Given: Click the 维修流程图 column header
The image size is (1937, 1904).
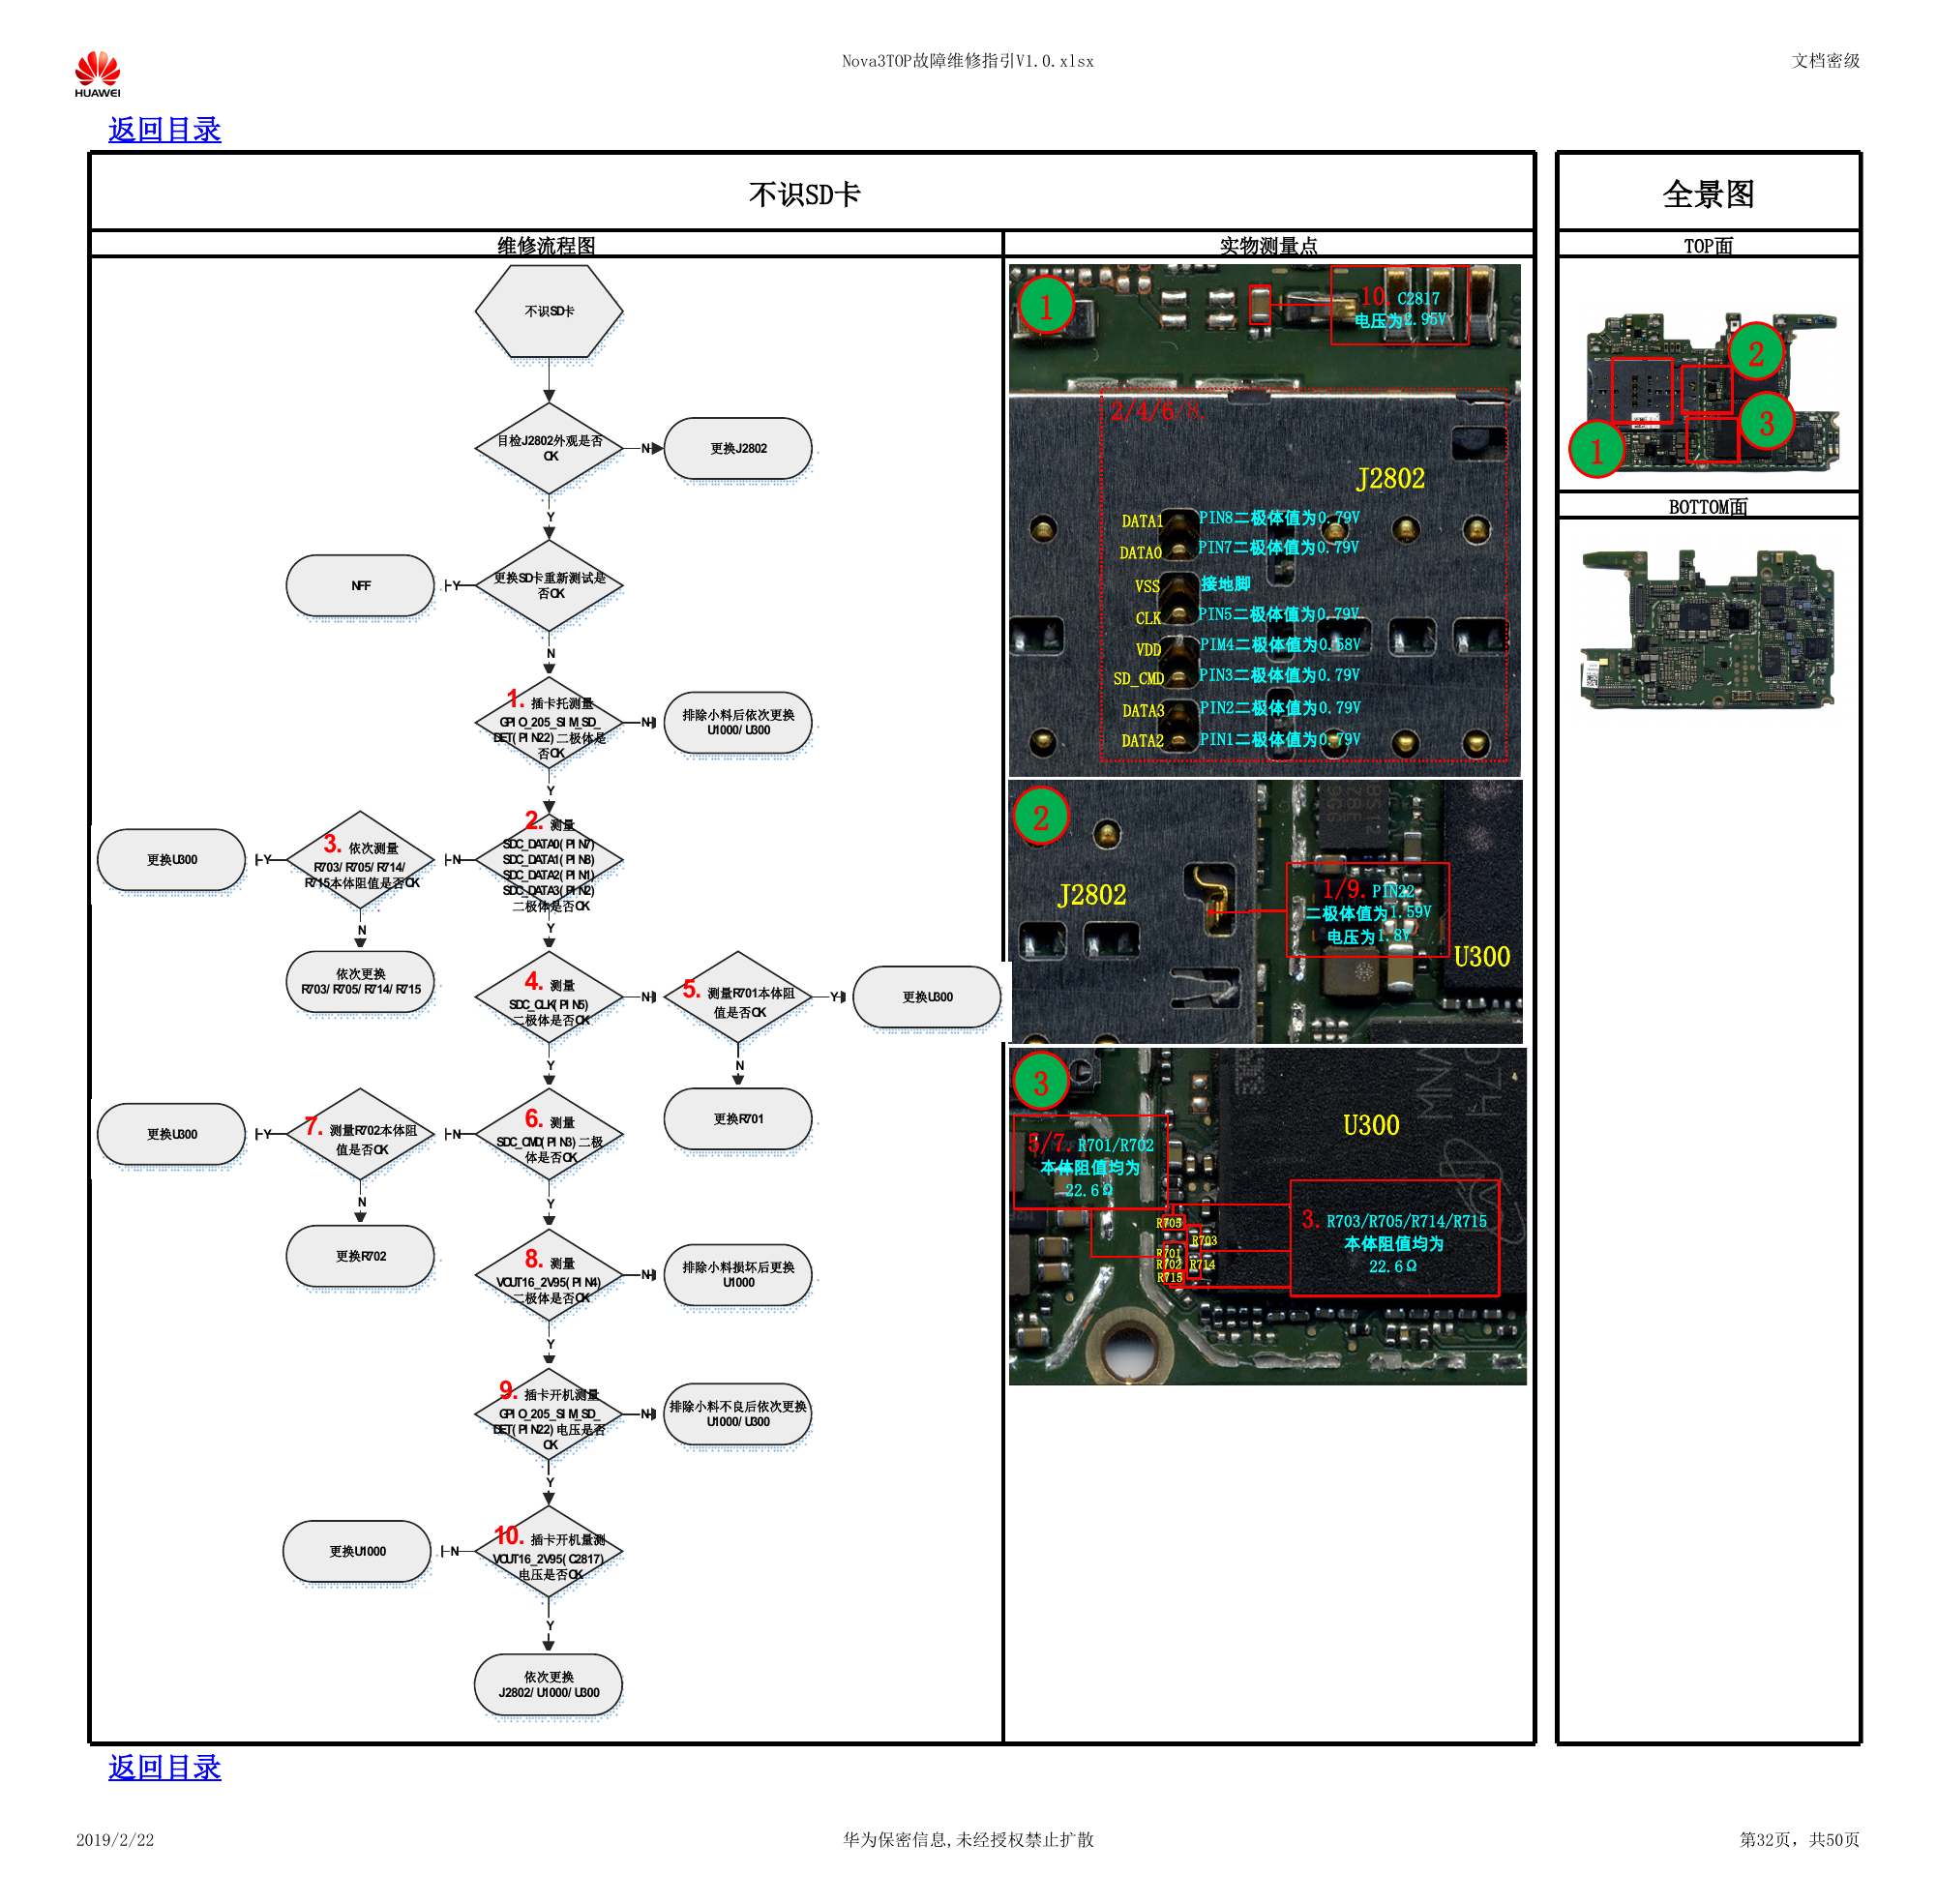Looking at the screenshot, I should pos(546,245).
